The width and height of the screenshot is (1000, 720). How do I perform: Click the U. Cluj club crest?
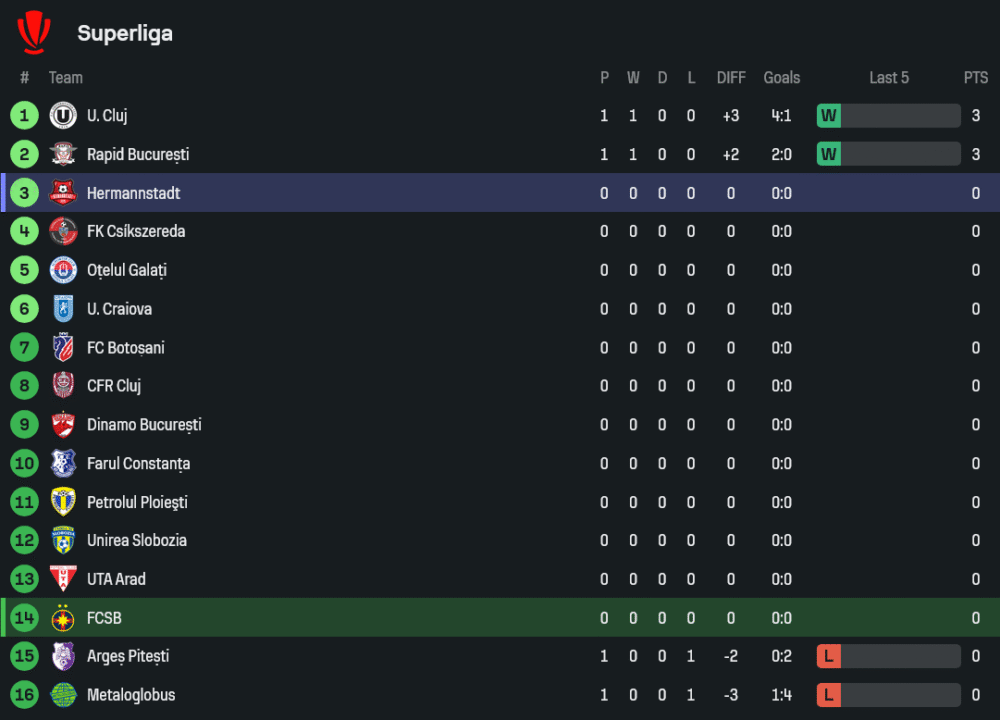63,116
